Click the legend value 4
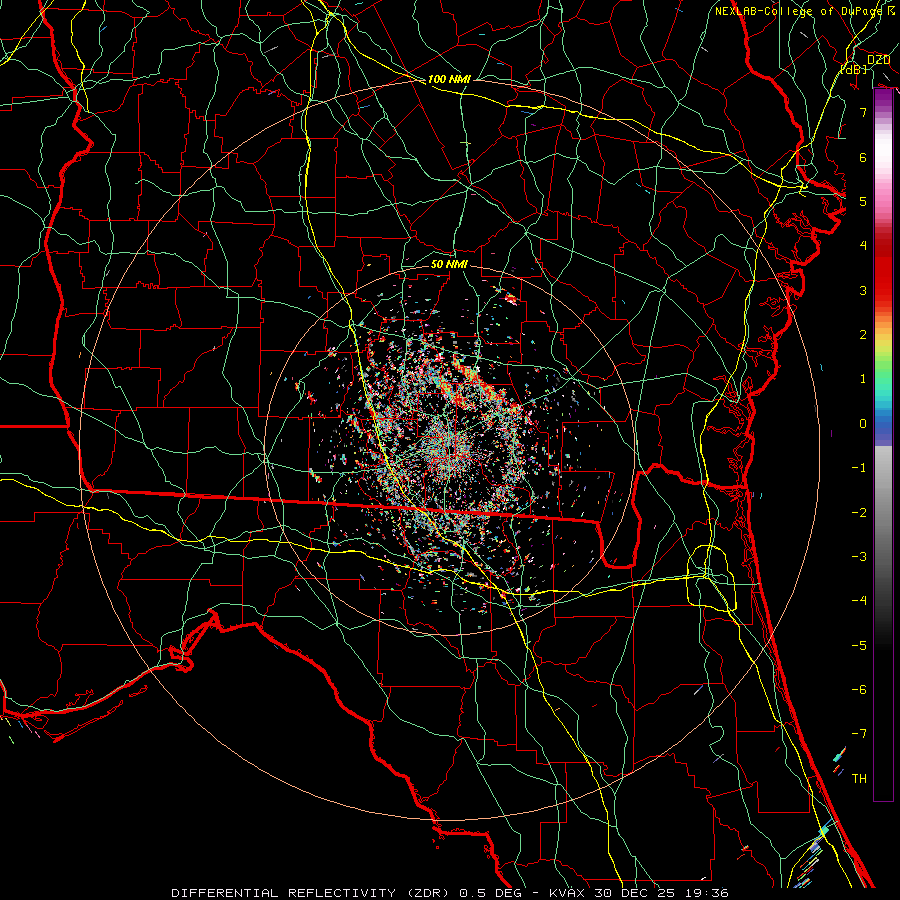This screenshot has width=900, height=900. pyautogui.click(x=863, y=246)
